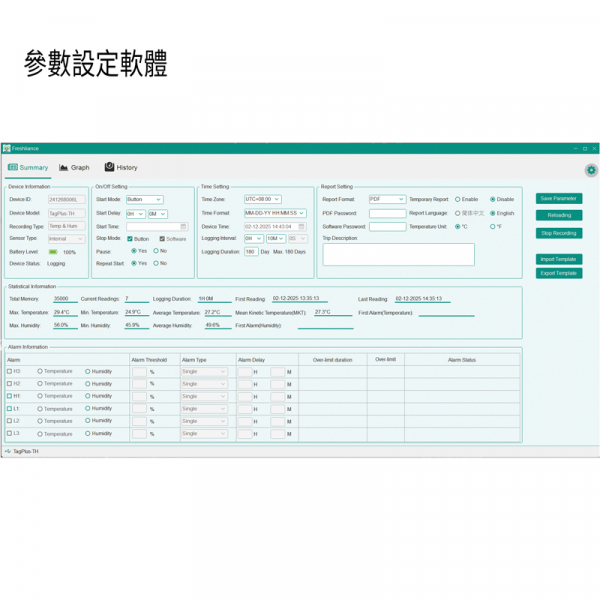This screenshot has width=600, height=600.
Task: Open settings via the gear icon
Action: (591, 170)
